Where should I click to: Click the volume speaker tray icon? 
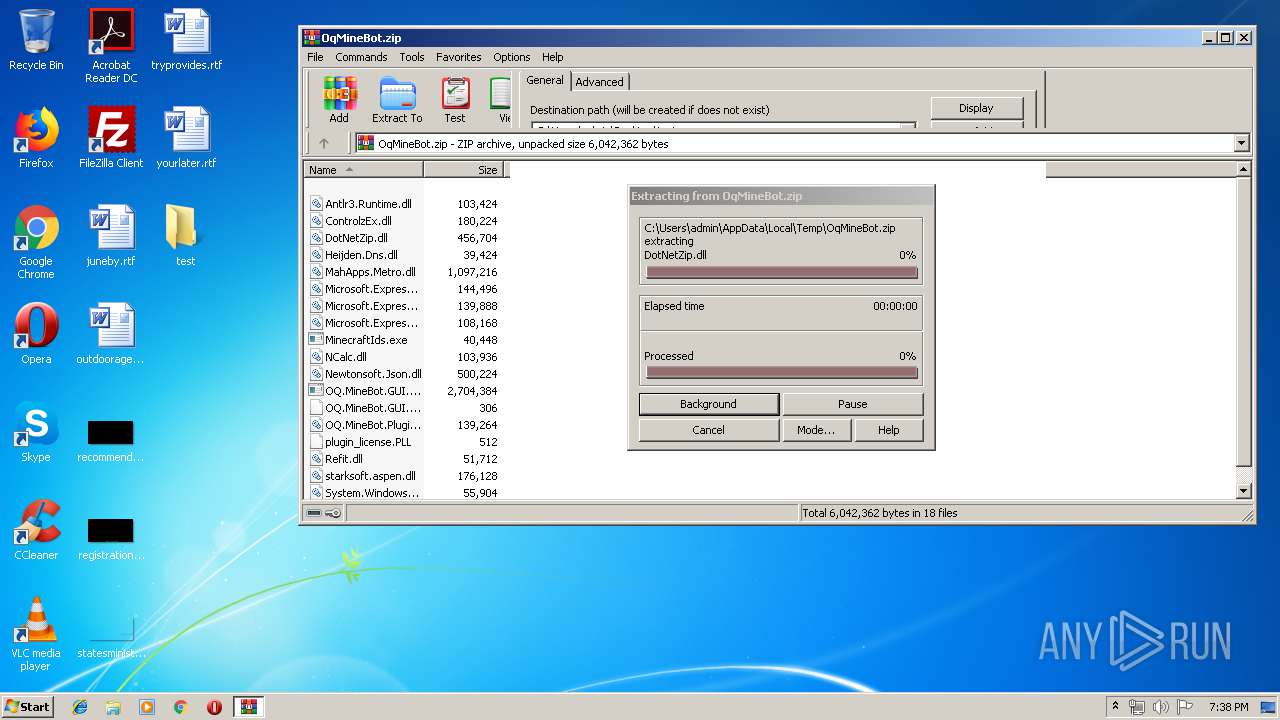(1160, 707)
